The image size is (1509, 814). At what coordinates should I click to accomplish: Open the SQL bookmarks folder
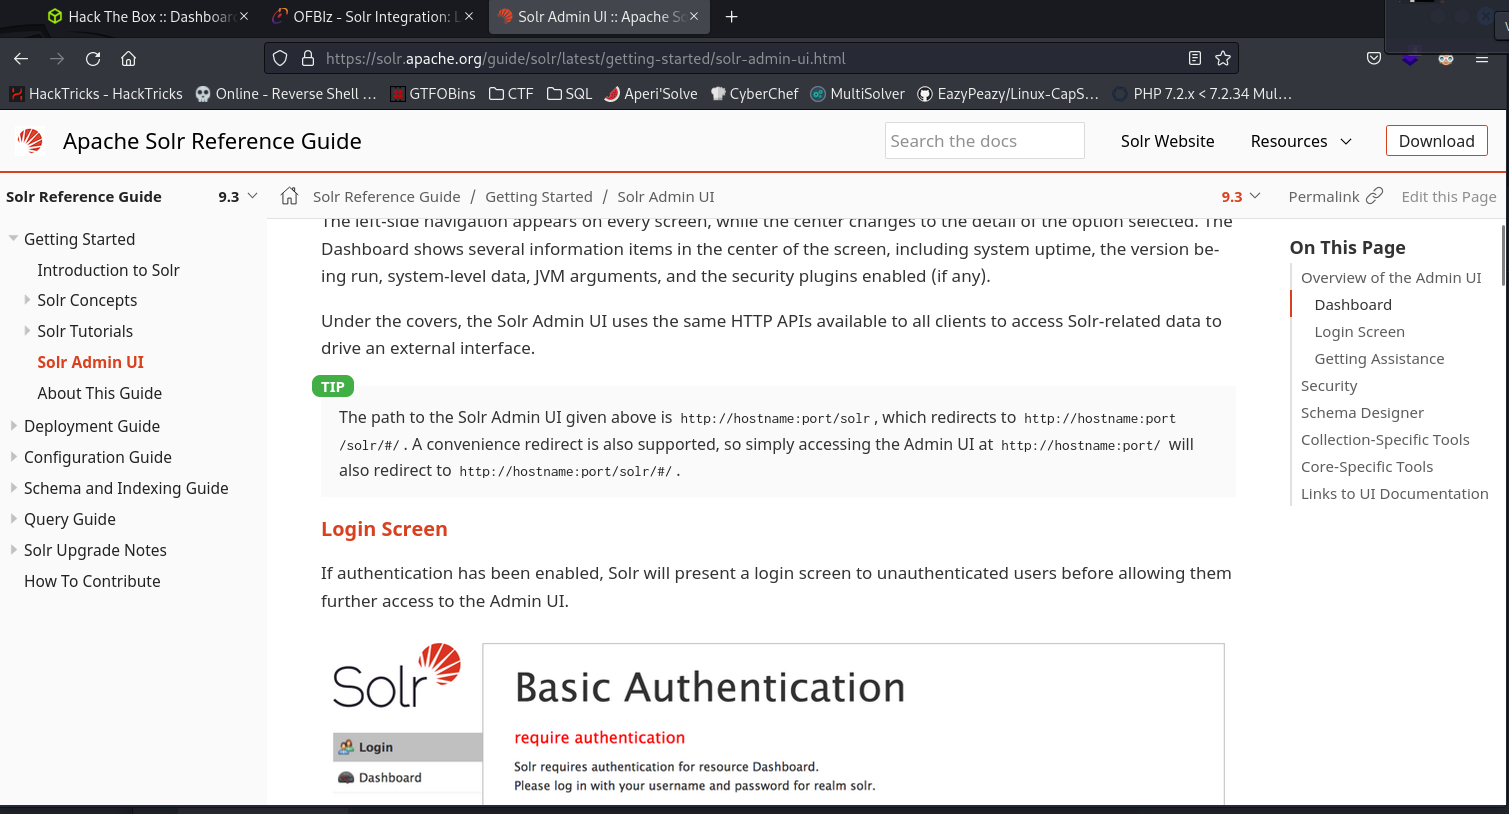(x=569, y=94)
